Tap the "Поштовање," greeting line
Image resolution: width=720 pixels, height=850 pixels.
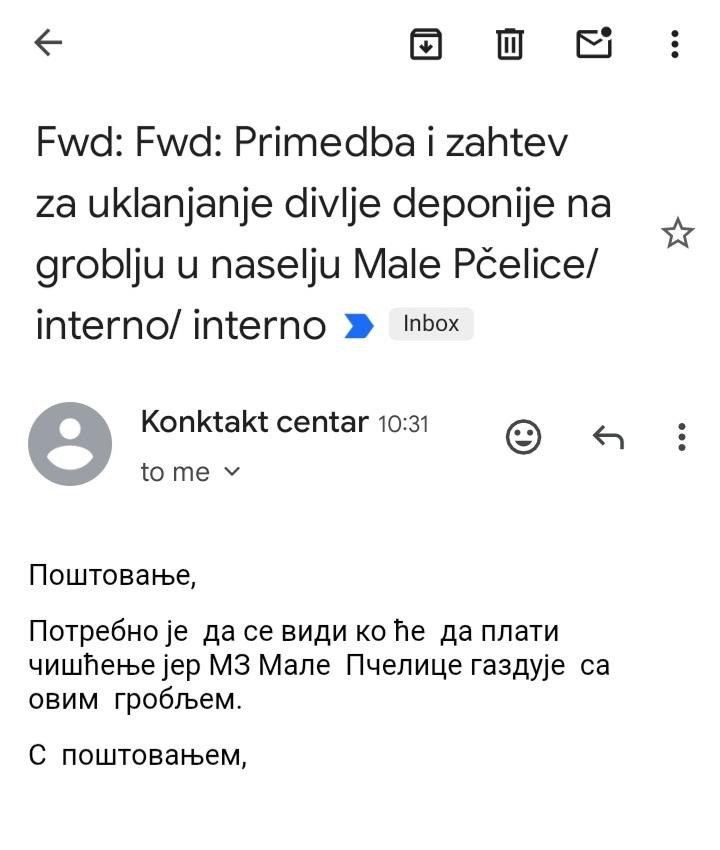tap(112, 575)
